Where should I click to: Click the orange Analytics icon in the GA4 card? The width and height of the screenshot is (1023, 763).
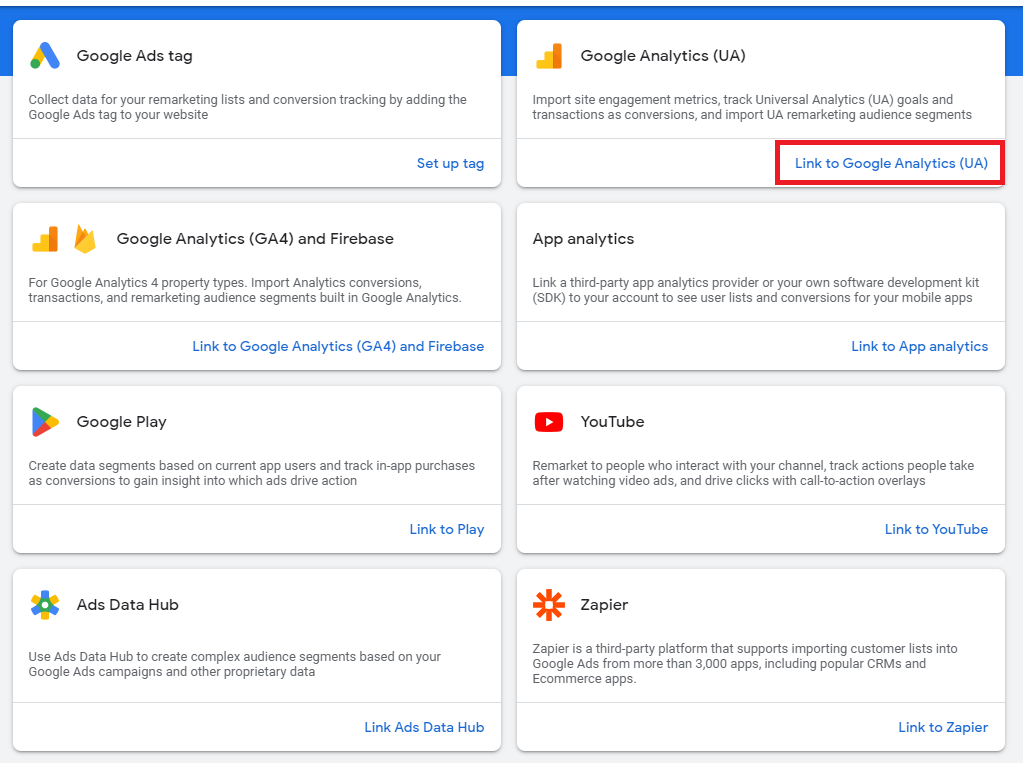(x=45, y=239)
